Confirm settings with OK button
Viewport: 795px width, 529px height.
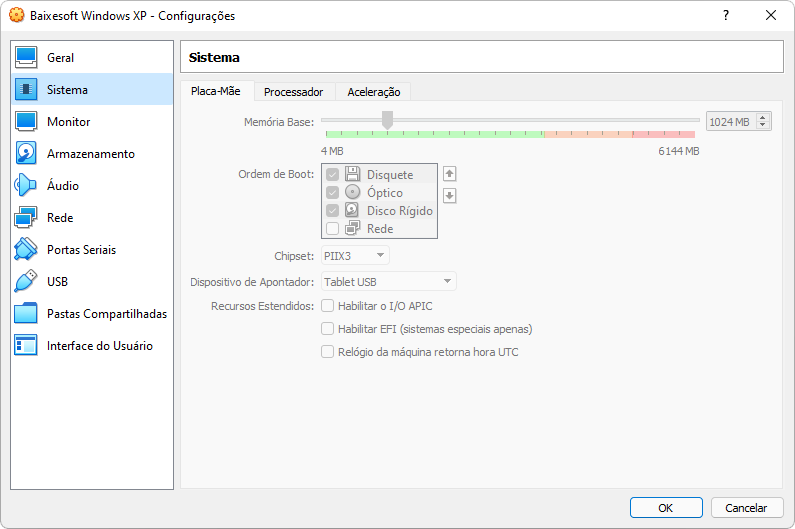point(666,508)
